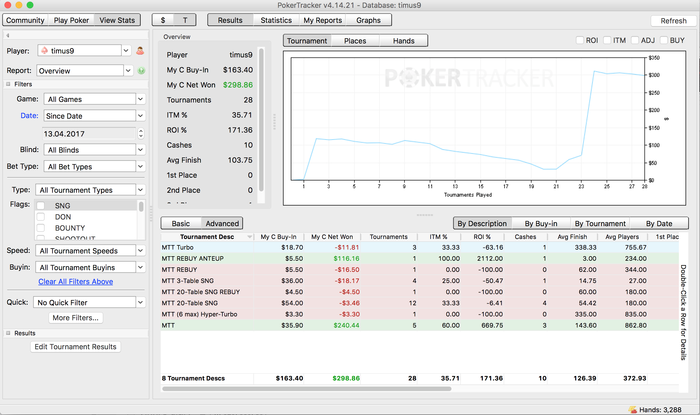Select the tournament T button

pyautogui.click(x=185, y=20)
